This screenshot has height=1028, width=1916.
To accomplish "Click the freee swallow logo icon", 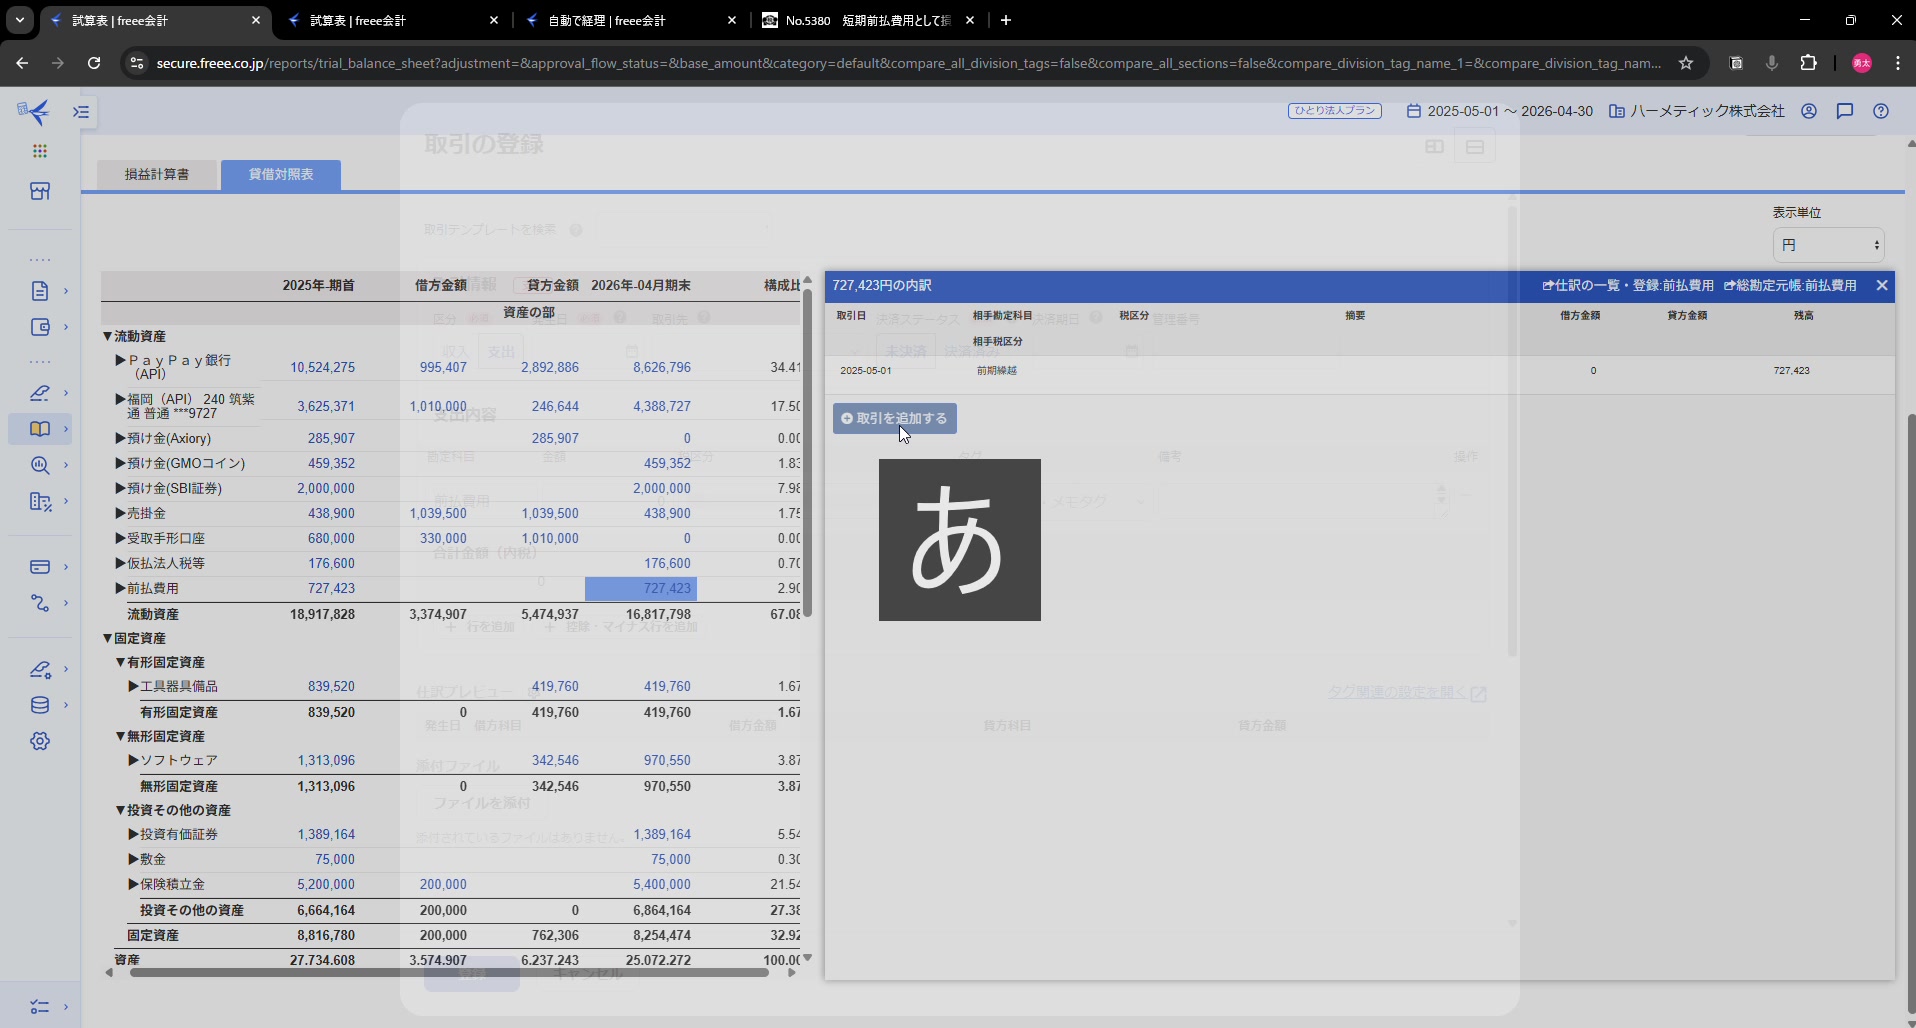I will [35, 111].
